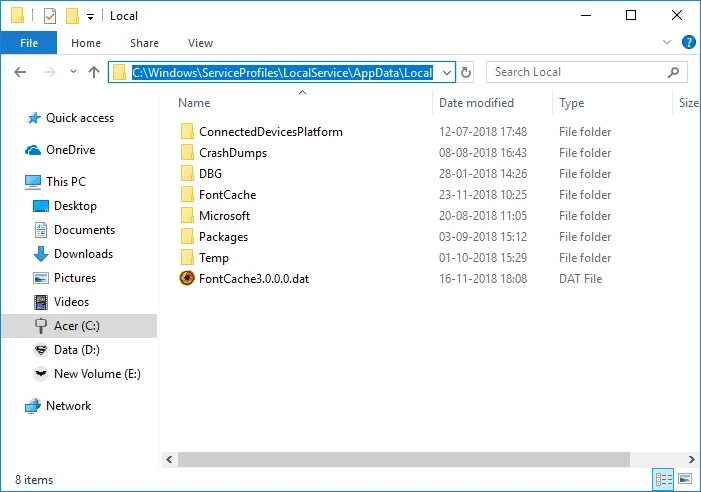Click the New folder icon in title bar
Viewport: 701px width, 492px height.
[72, 16]
